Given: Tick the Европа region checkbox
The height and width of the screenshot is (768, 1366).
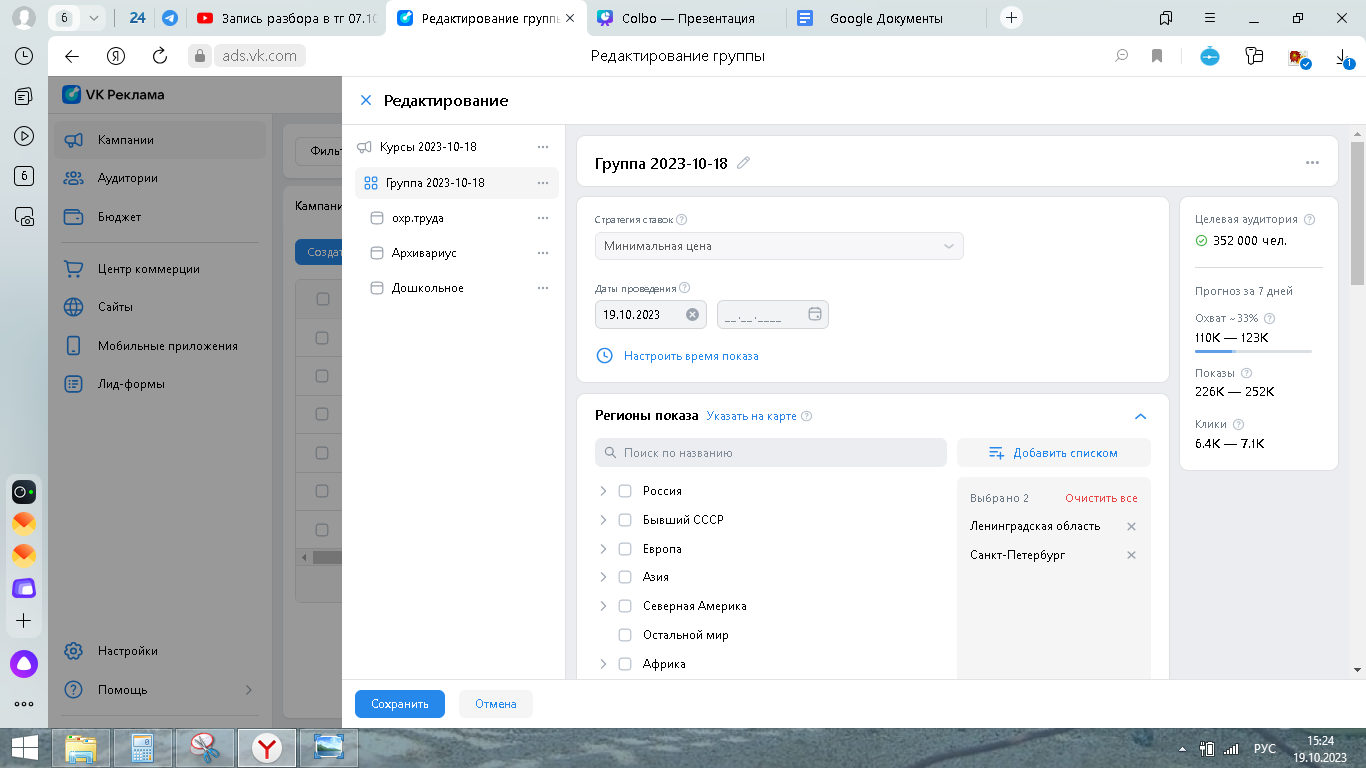Looking at the screenshot, I should (625, 549).
